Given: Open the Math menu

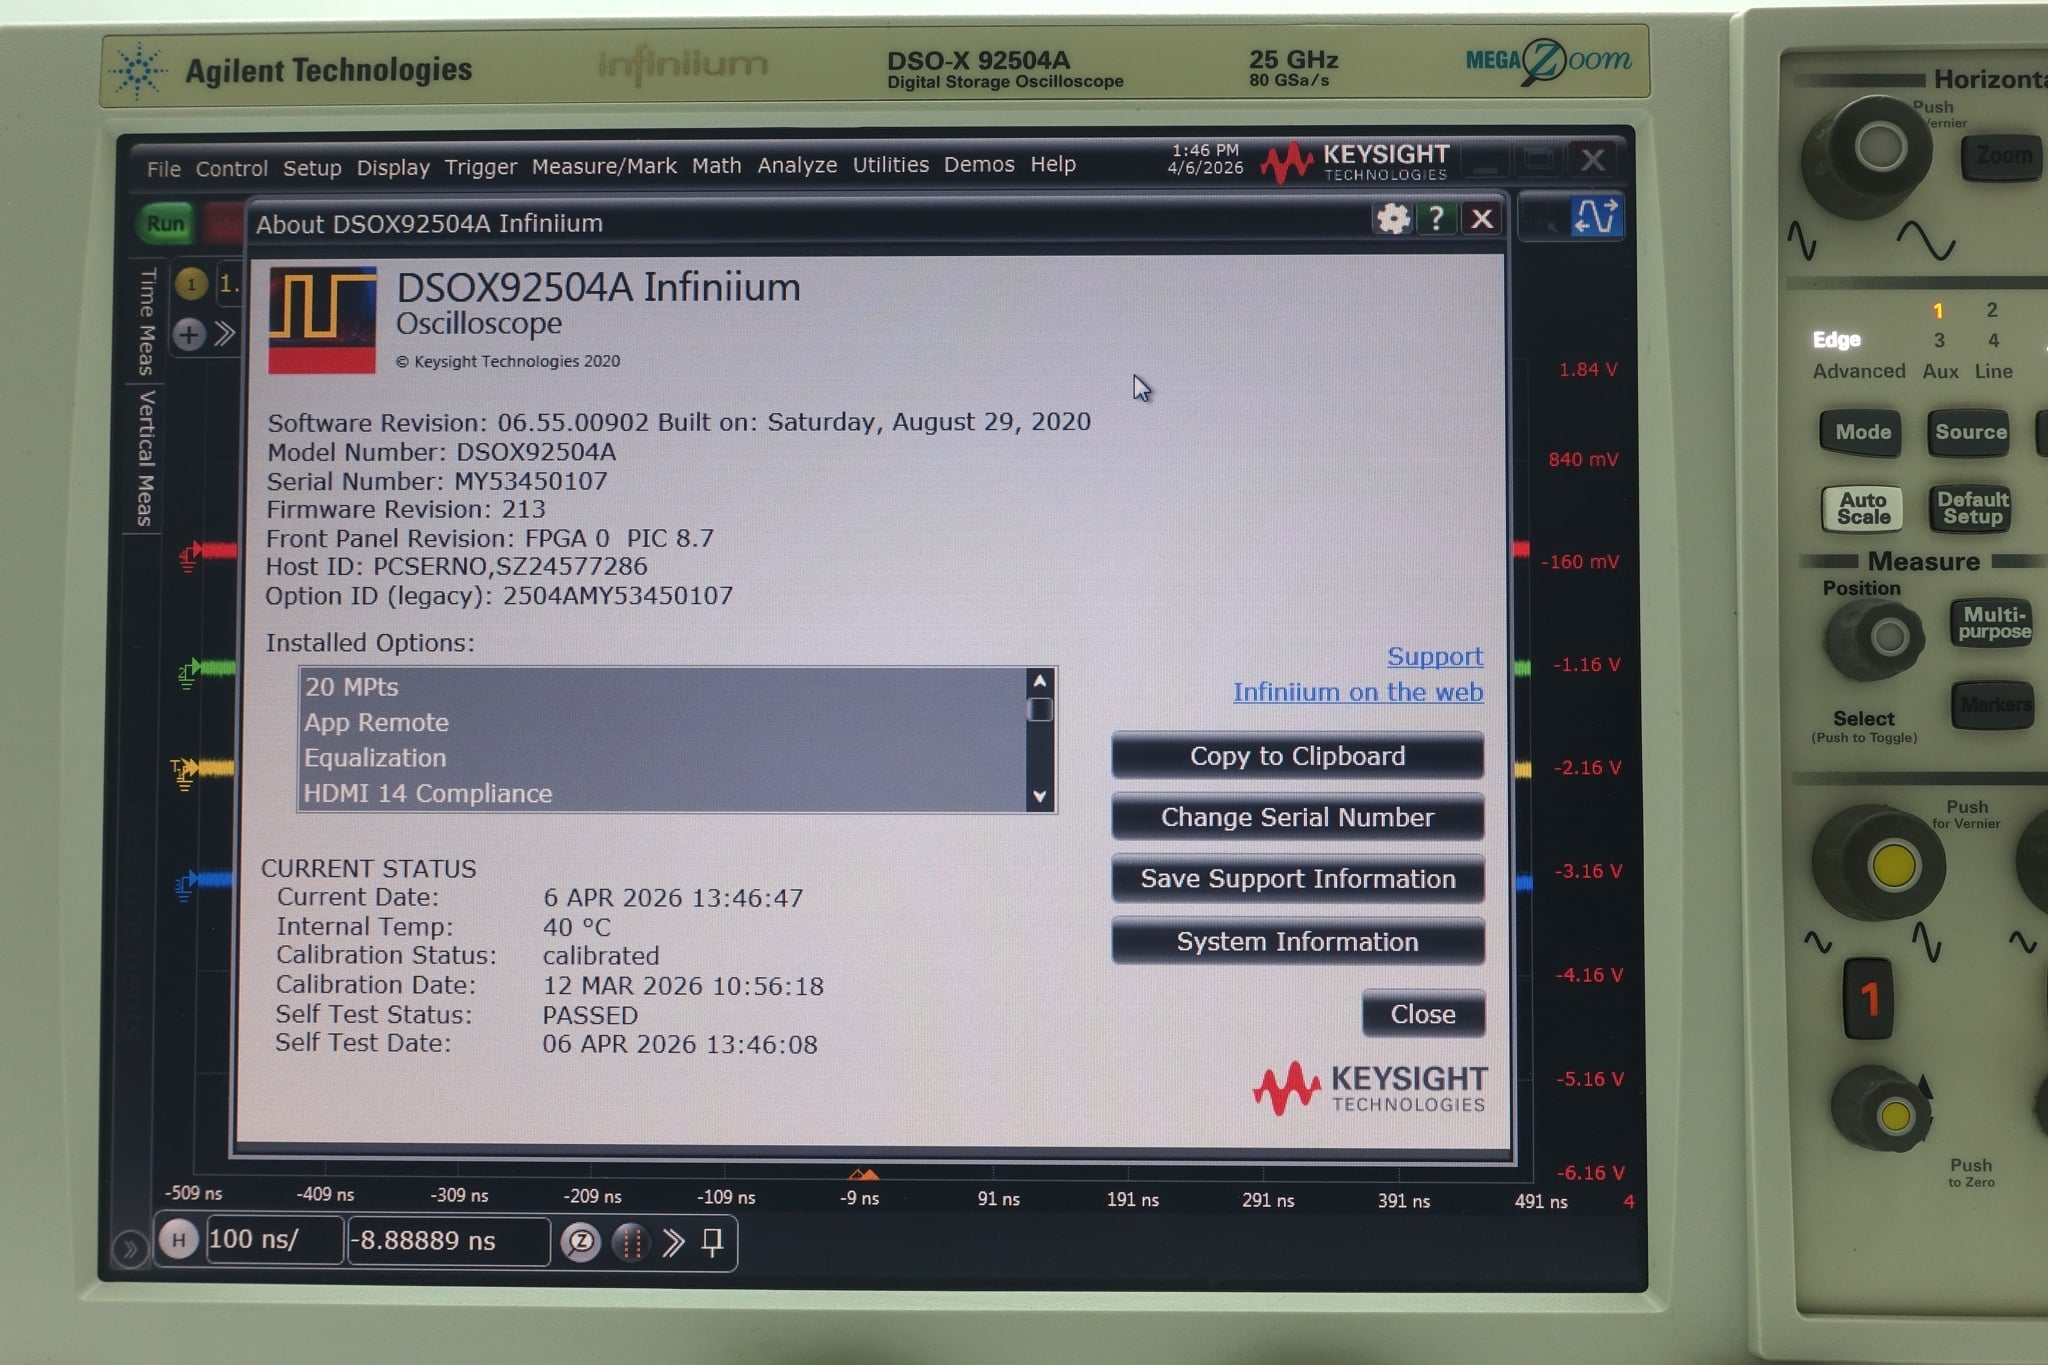Looking at the screenshot, I should coord(717,165).
